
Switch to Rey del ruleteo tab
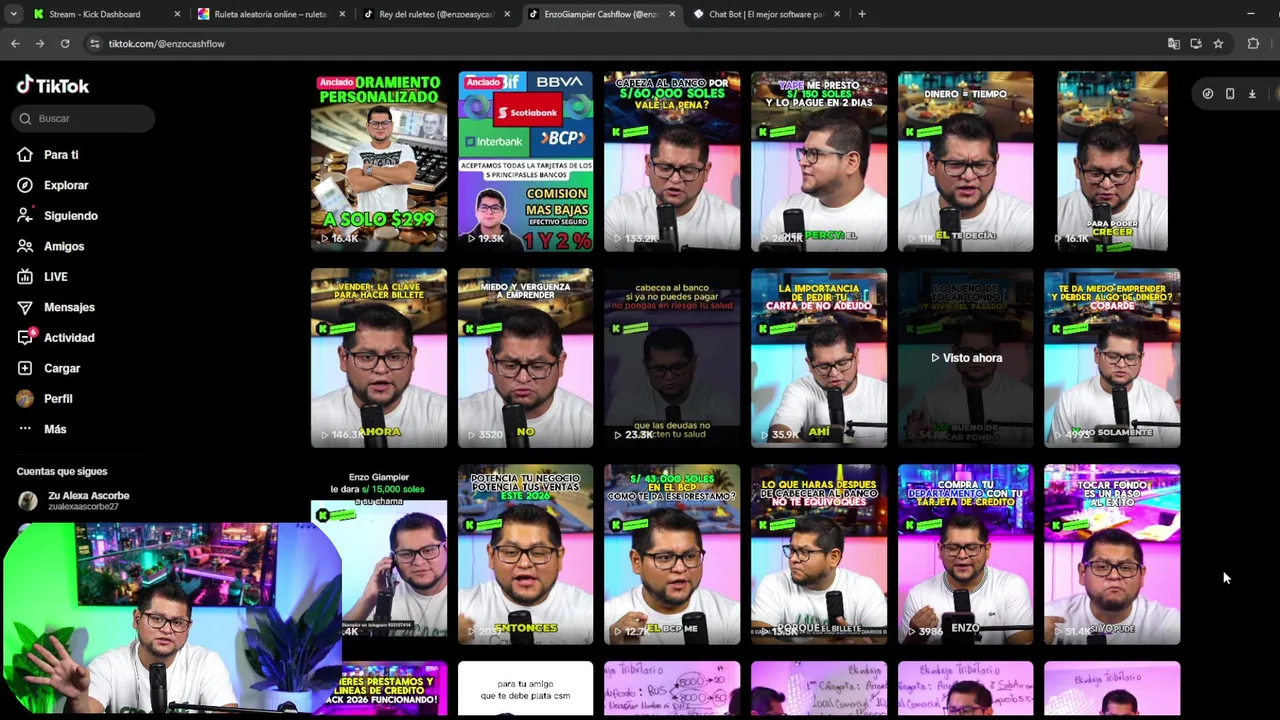(x=436, y=14)
